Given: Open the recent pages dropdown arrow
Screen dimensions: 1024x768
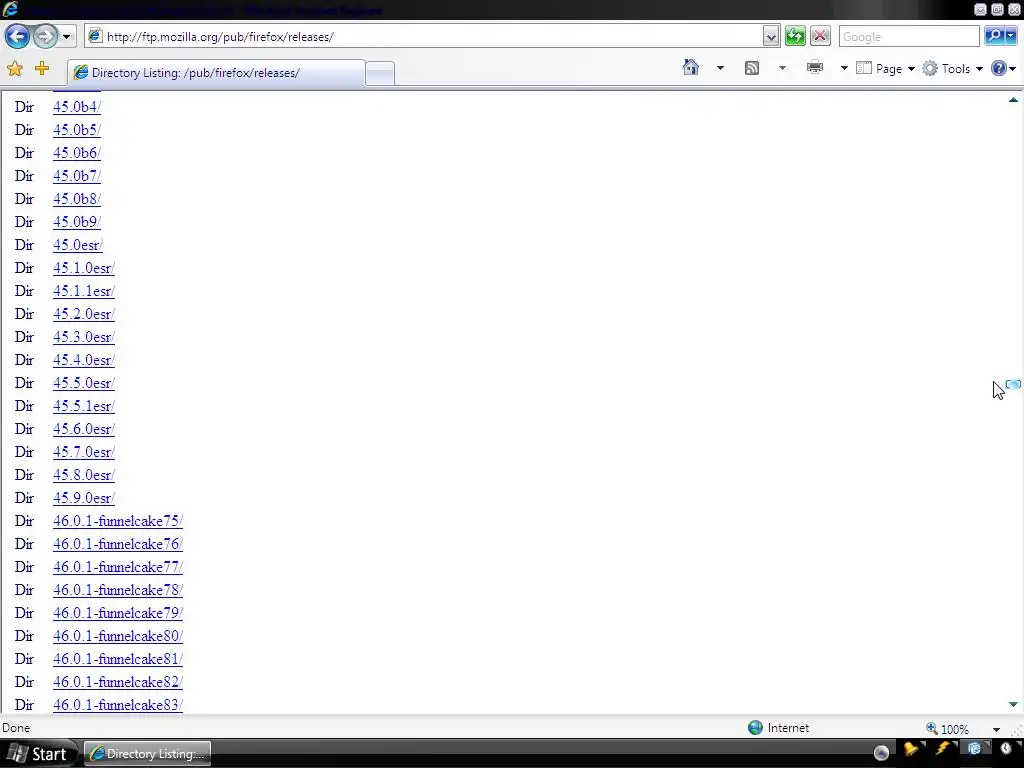Looking at the screenshot, I should [67, 37].
